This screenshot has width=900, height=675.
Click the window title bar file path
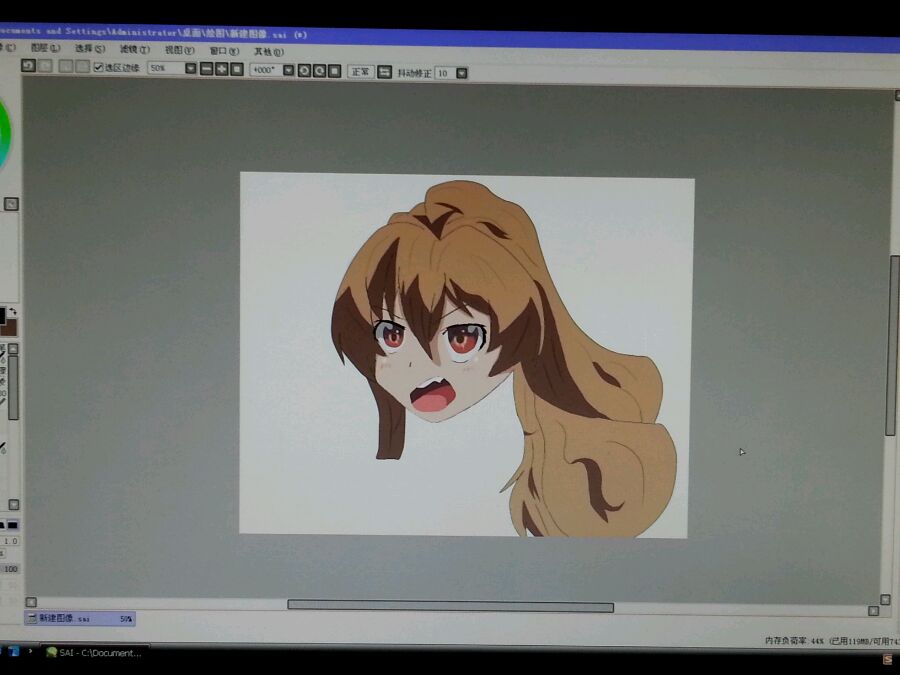click(154, 32)
